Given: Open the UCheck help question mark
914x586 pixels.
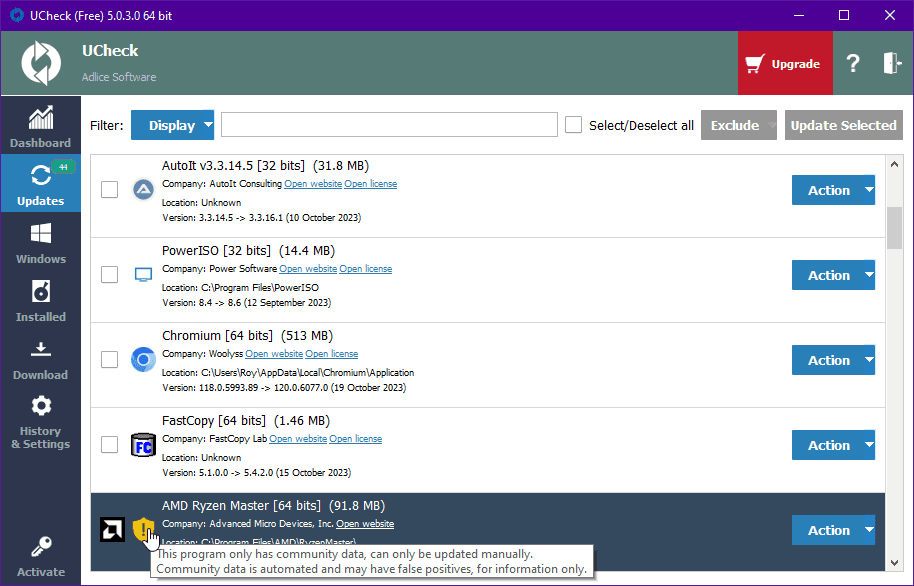Looking at the screenshot, I should point(852,62).
